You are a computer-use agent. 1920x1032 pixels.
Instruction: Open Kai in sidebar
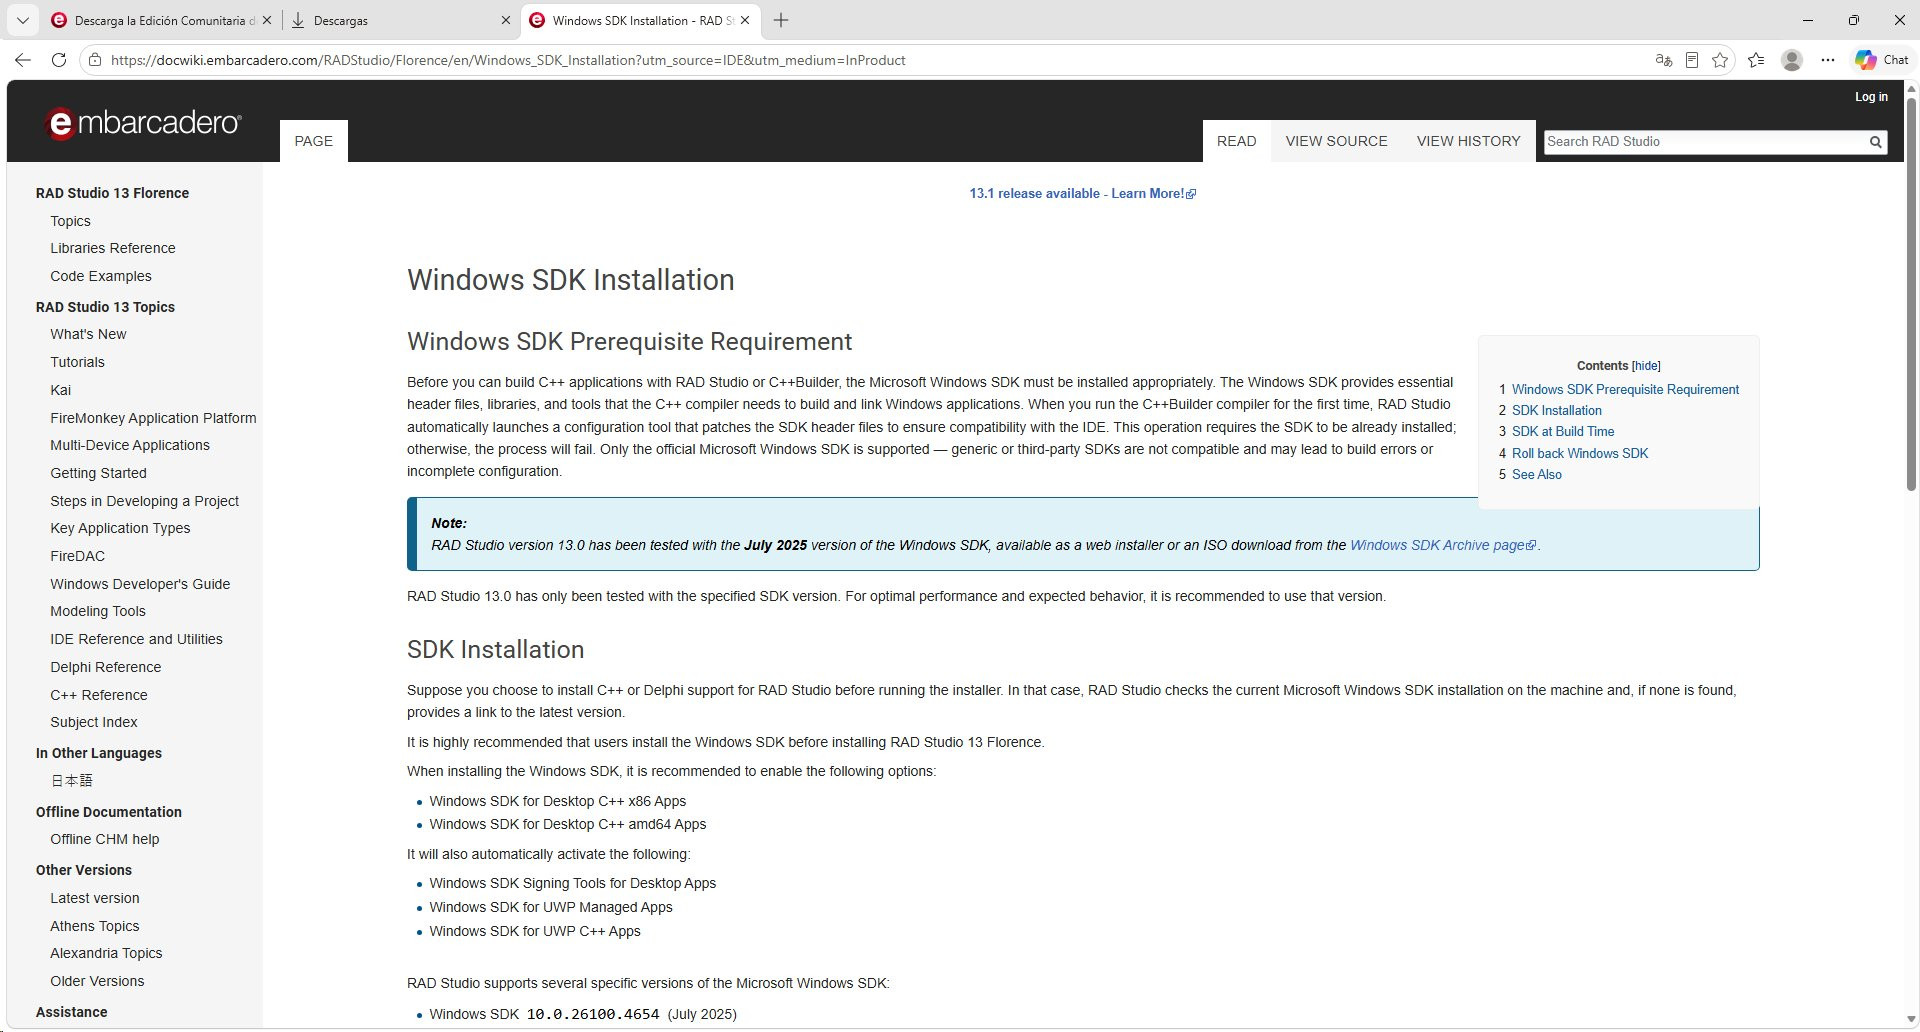pyautogui.click(x=61, y=390)
